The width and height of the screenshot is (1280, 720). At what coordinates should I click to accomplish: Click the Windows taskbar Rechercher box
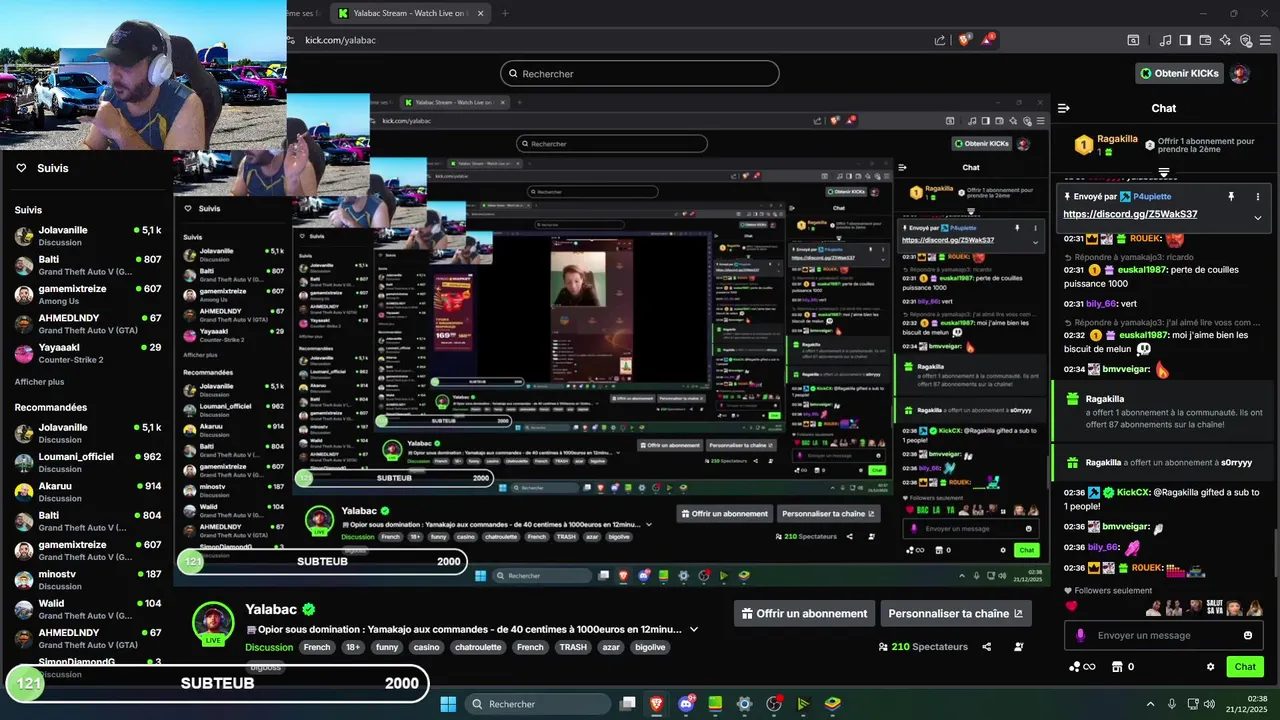[536, 704]
